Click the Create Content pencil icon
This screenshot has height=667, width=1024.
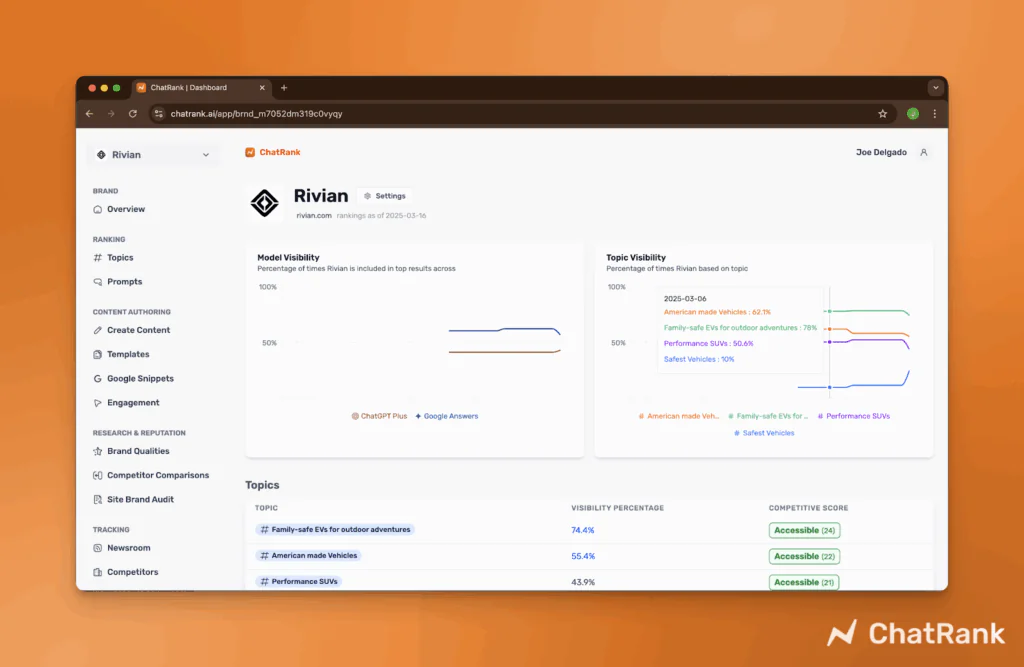click(98, 330)
